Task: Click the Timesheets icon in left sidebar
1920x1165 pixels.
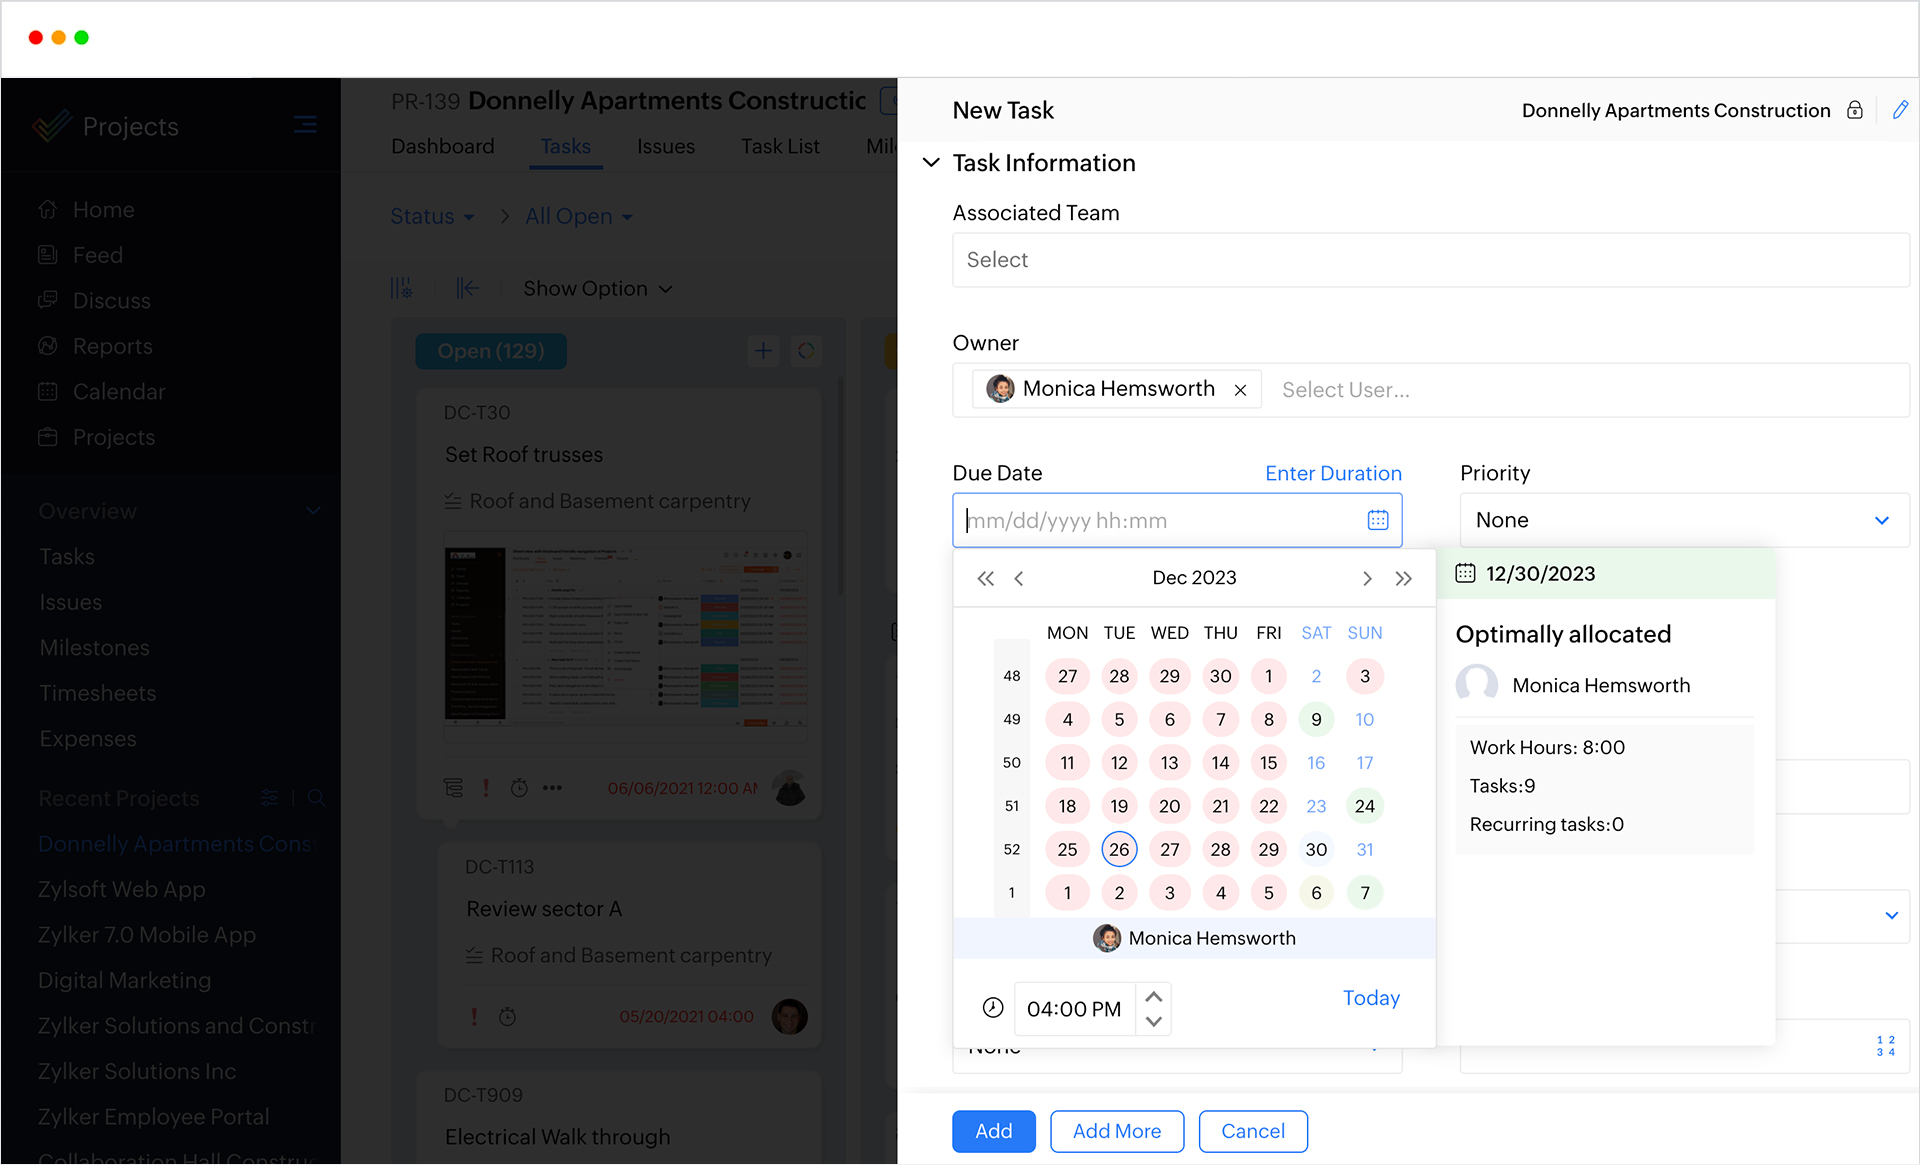Action: 97,692
